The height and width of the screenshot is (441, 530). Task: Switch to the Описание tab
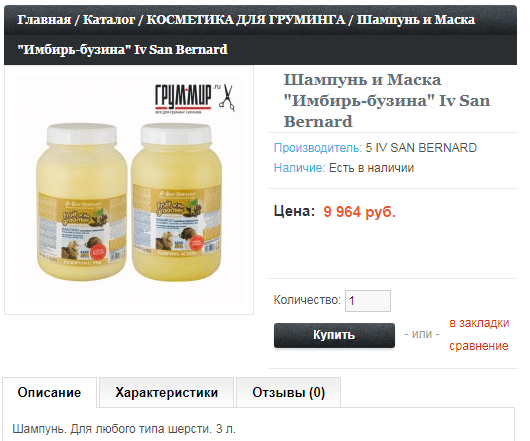[50, 393]
